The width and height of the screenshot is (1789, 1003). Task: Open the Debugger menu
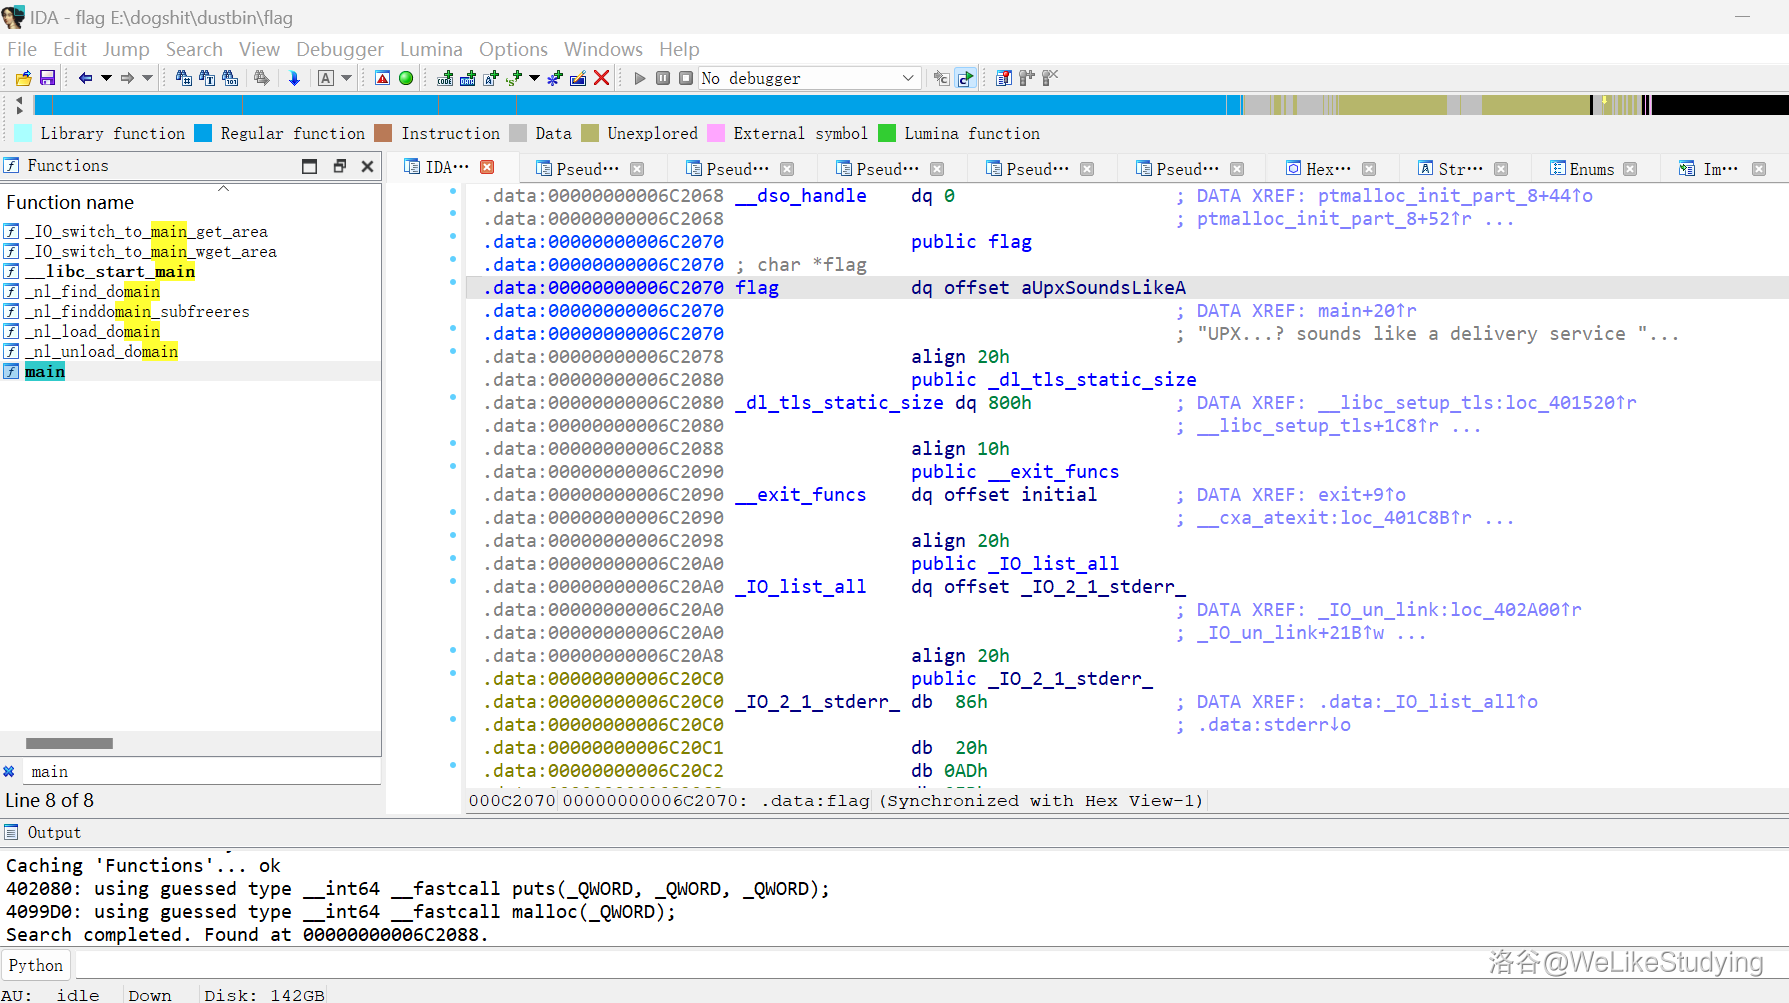(339, 49)
